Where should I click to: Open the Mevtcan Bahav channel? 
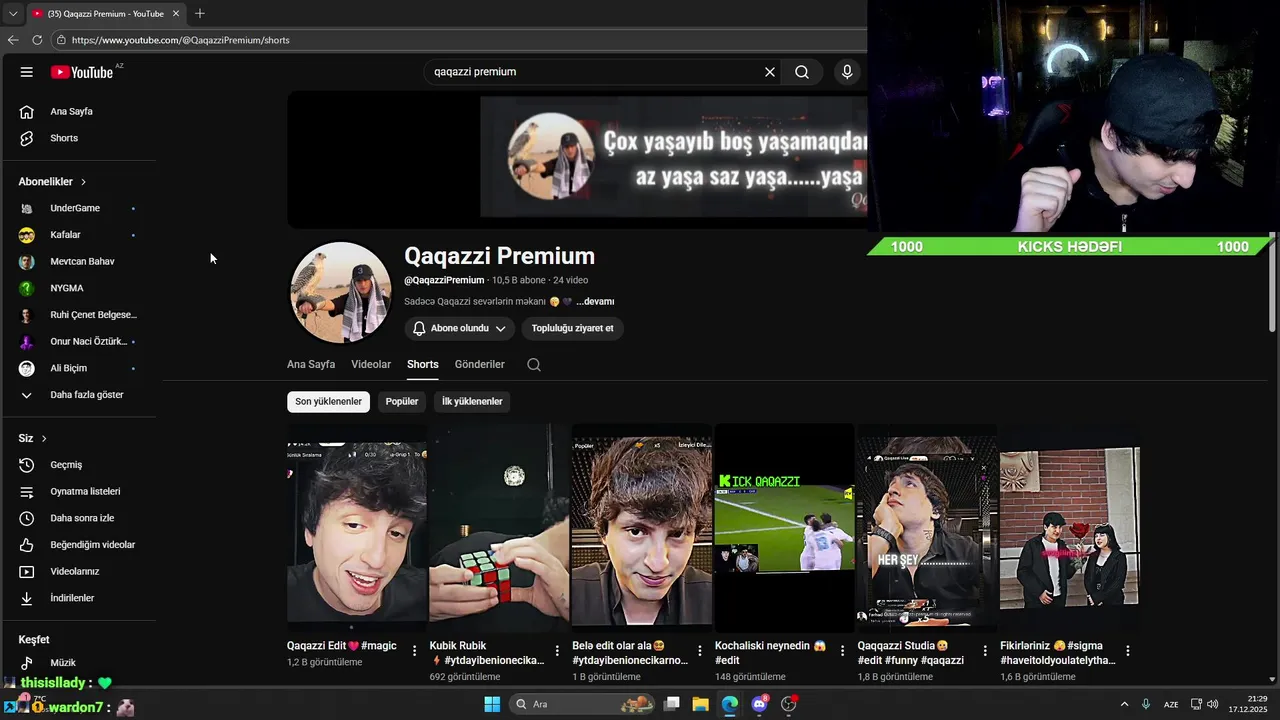point(80,261)
